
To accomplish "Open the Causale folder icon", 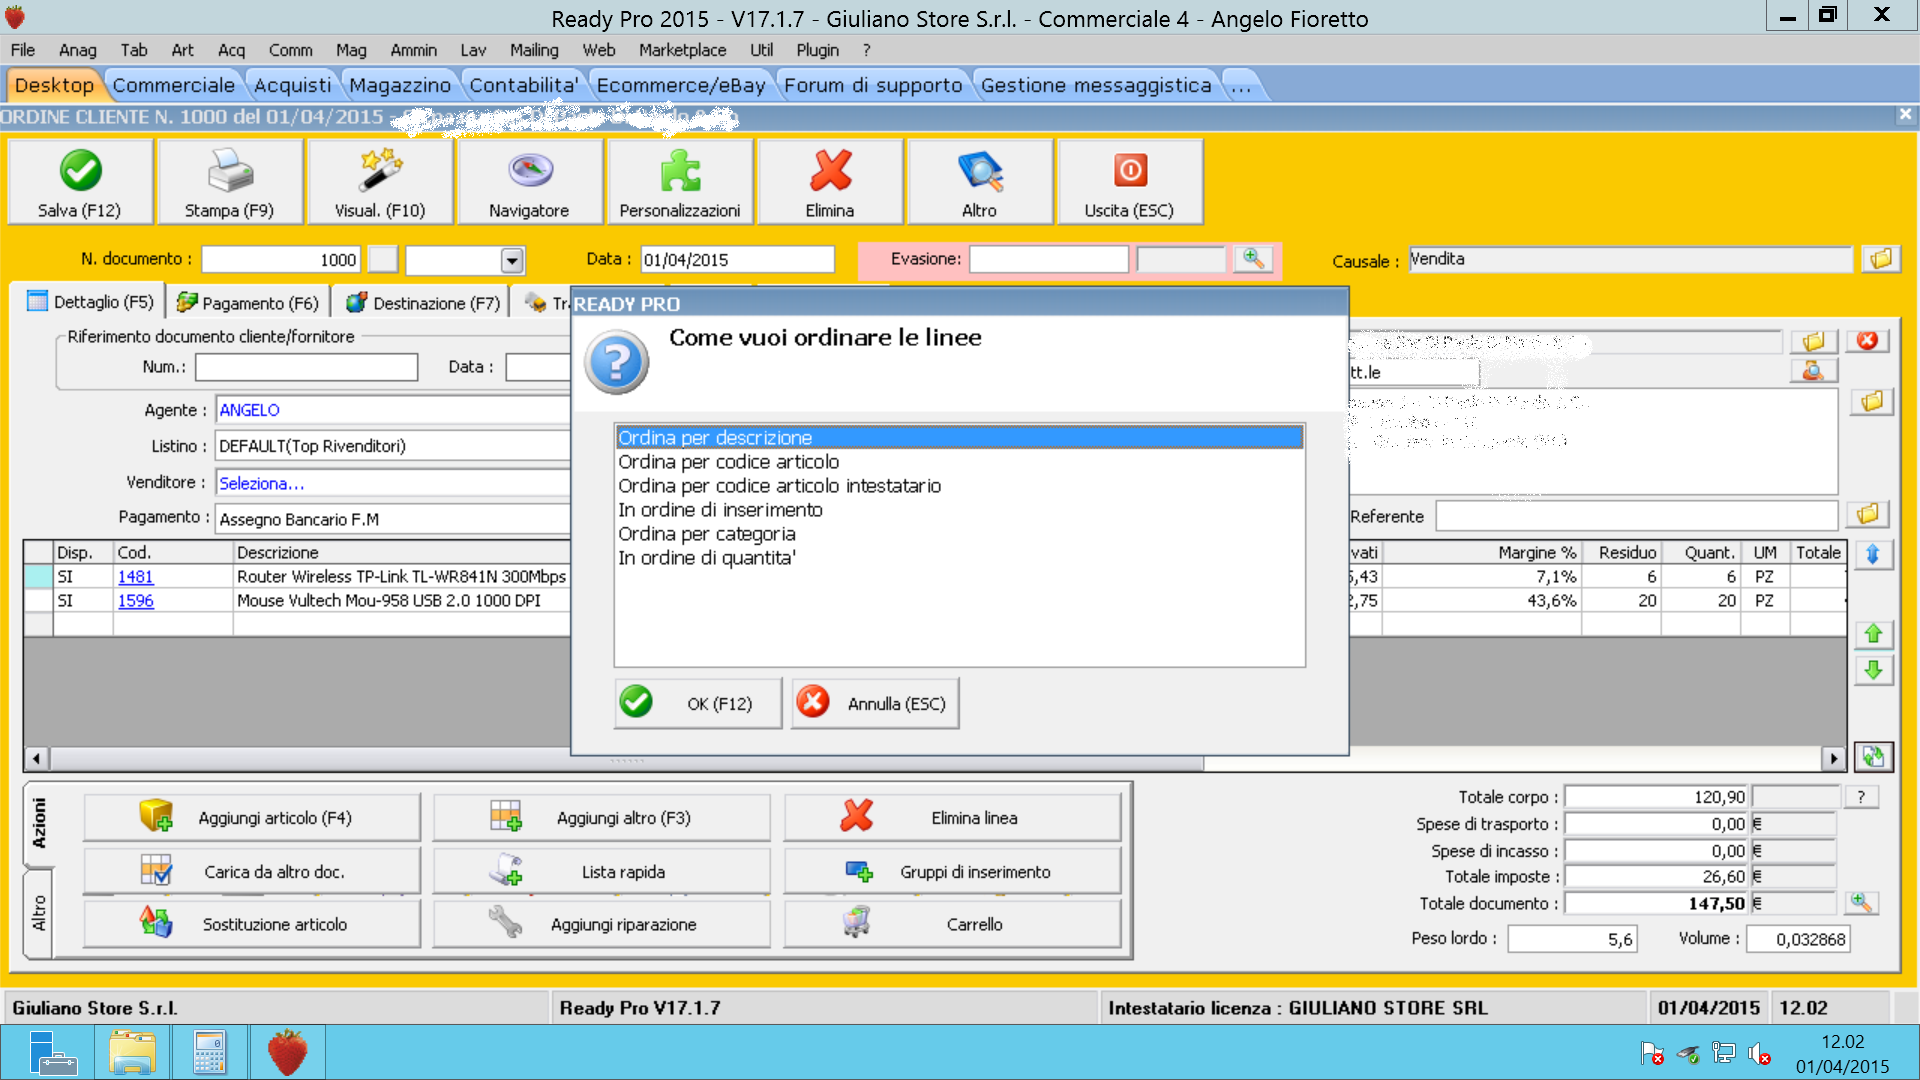I will coord(1880,259).
